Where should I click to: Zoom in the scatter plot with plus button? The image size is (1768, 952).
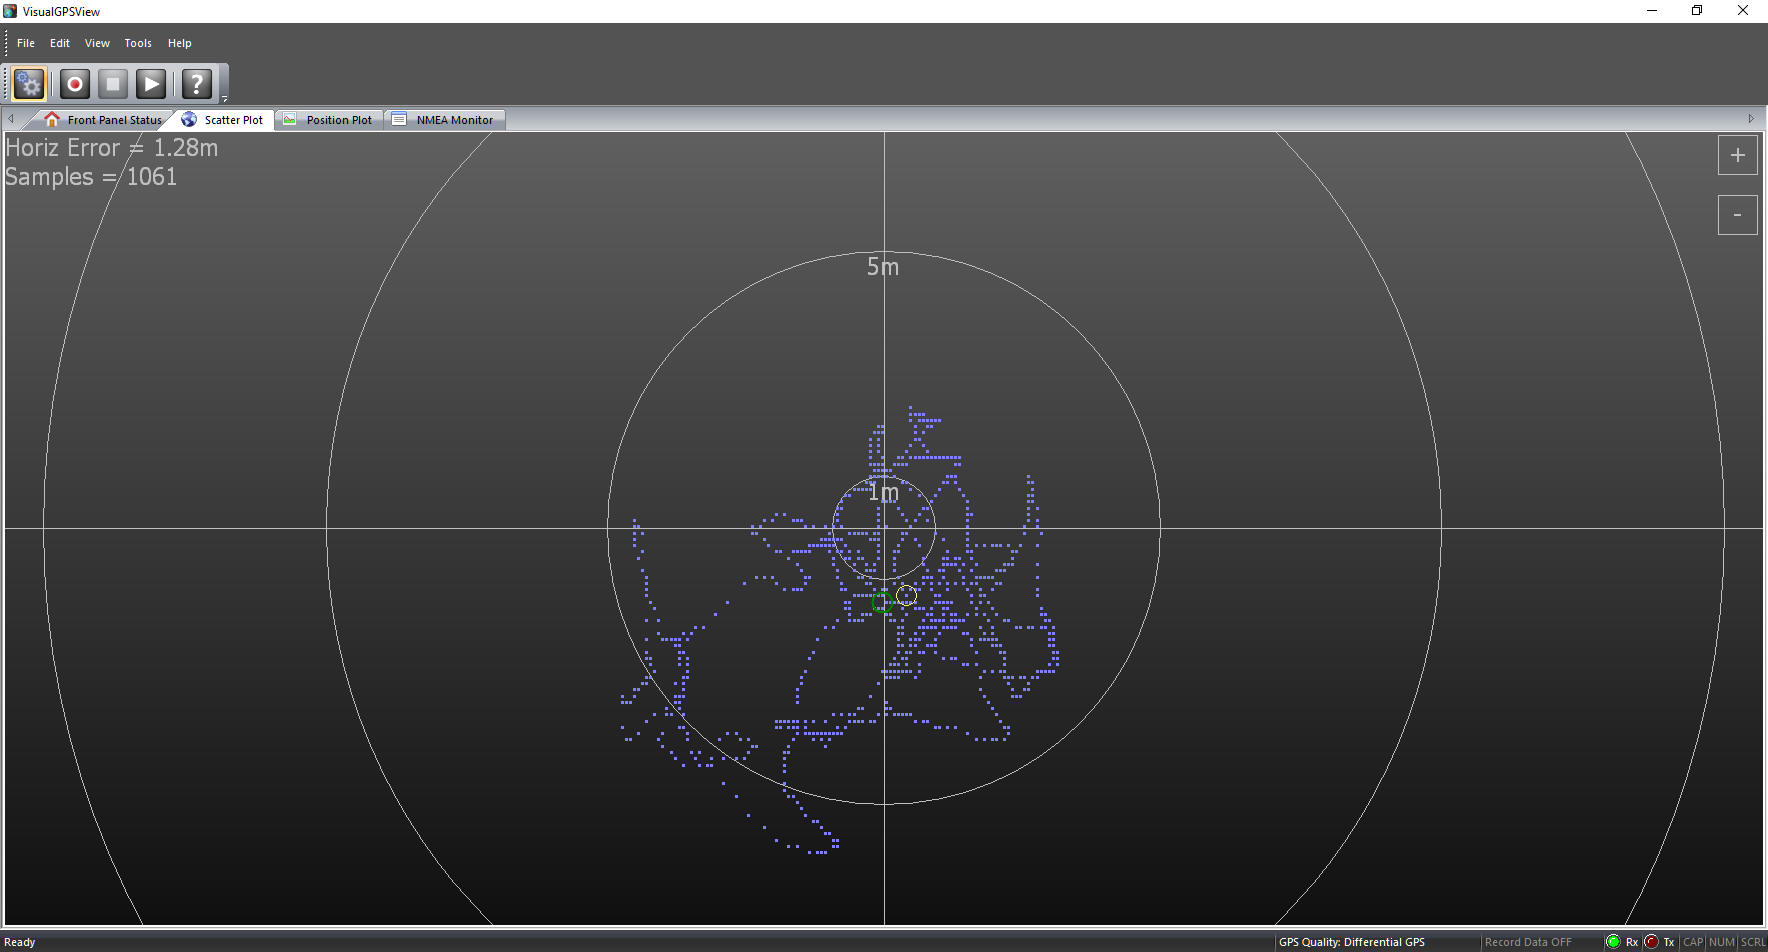pos(1737,155)
